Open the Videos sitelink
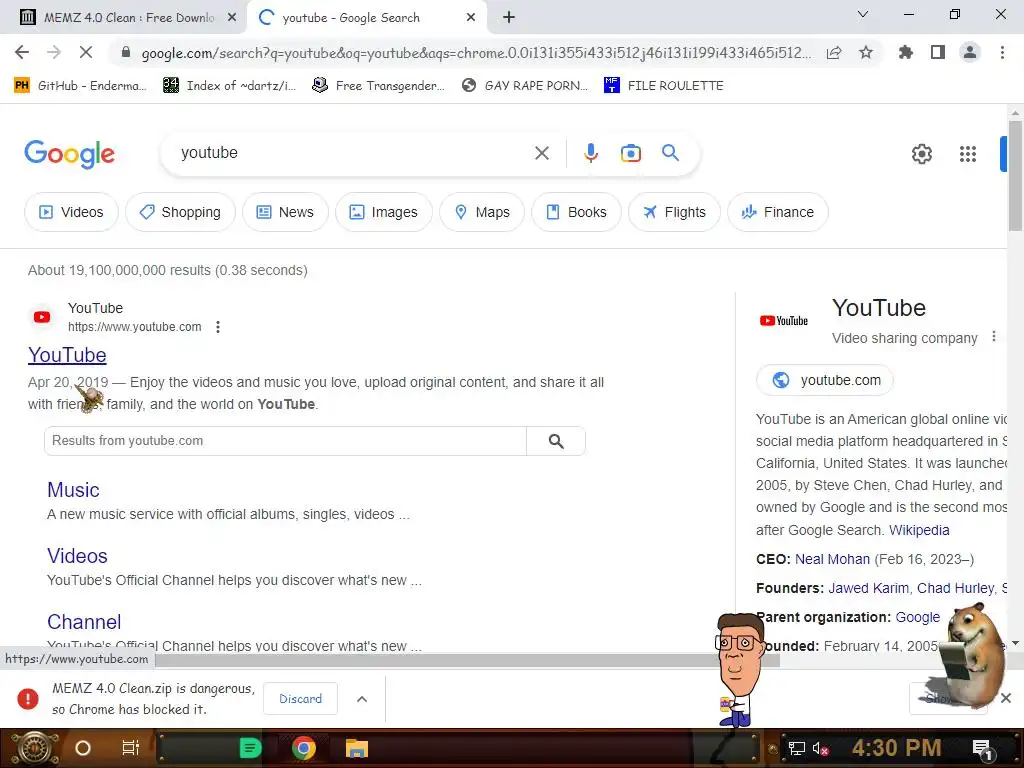The width and height of the screenshot is (1024, 768). (x=77, y=556)
